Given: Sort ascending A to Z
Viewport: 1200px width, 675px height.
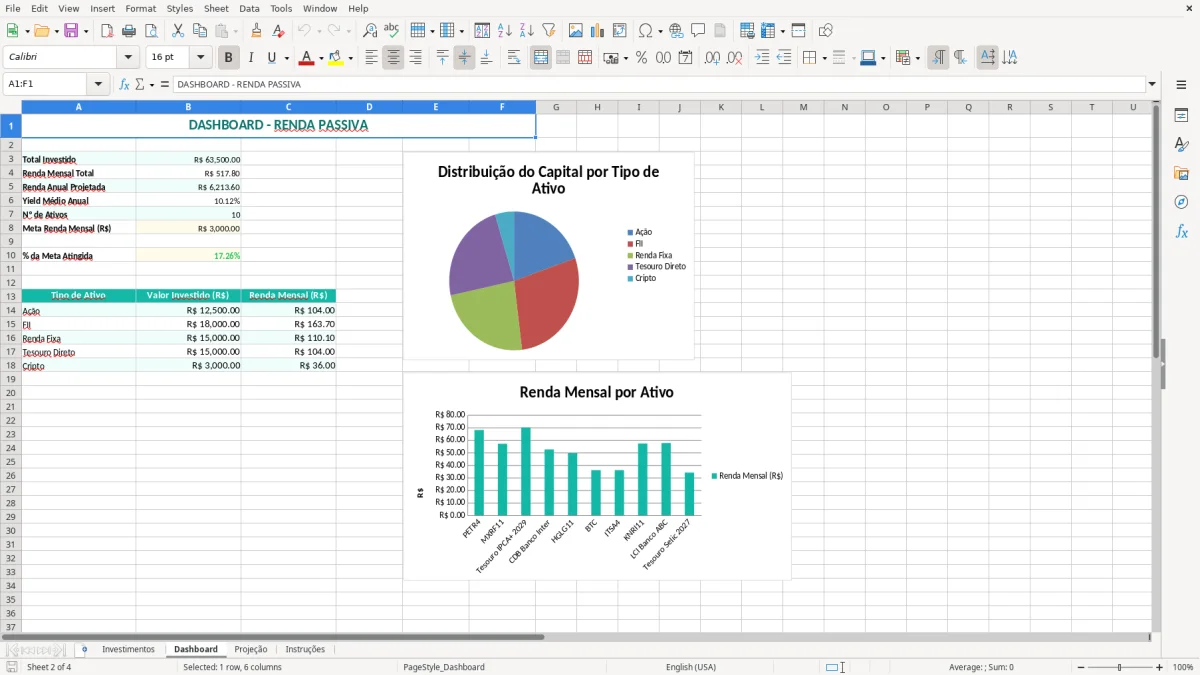Looking at the screenshot, I should [x=505, y=31].
